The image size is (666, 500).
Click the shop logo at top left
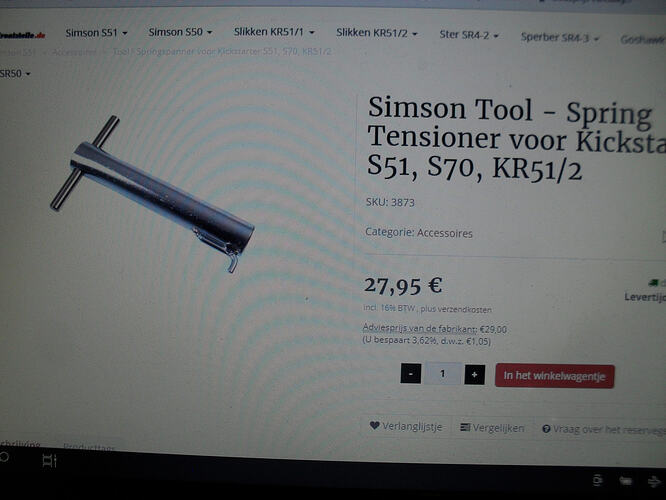pos(21,35)
